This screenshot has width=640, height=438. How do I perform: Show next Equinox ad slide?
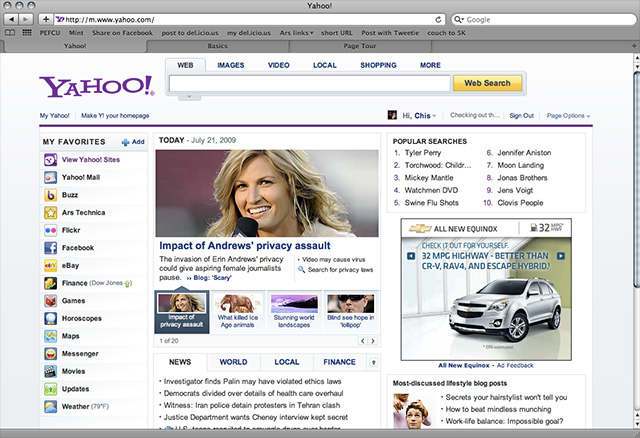pyautogui.click(x=561, y=256)
